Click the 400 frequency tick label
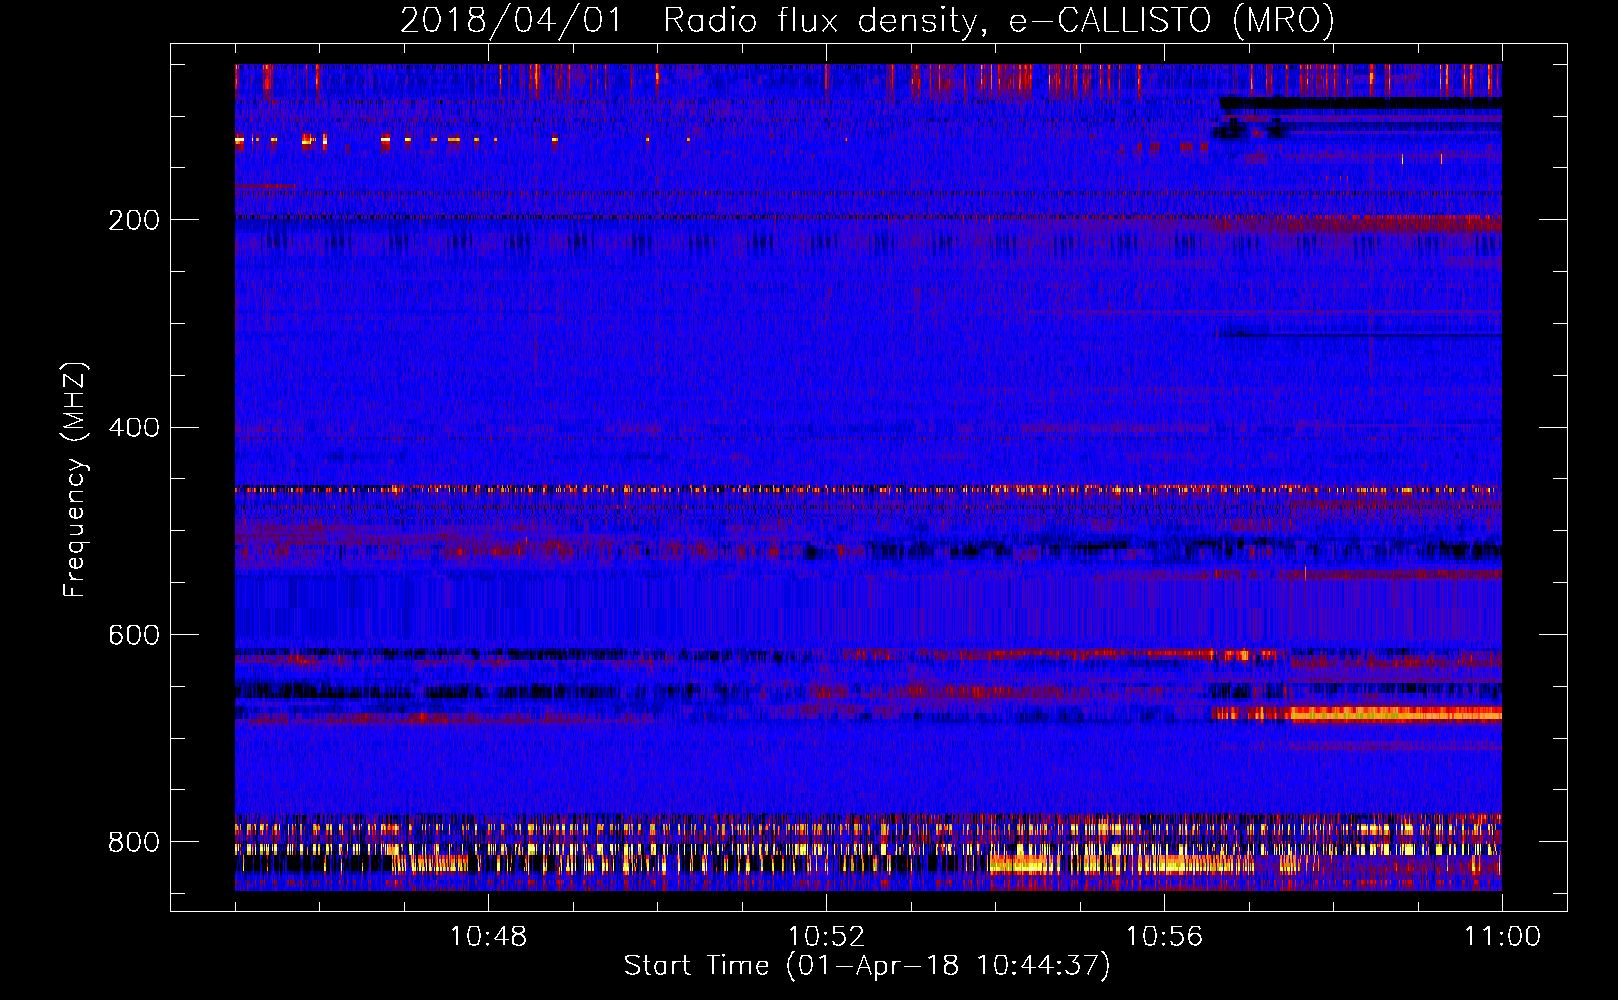 pyautogui.click(x=134, y=428)
